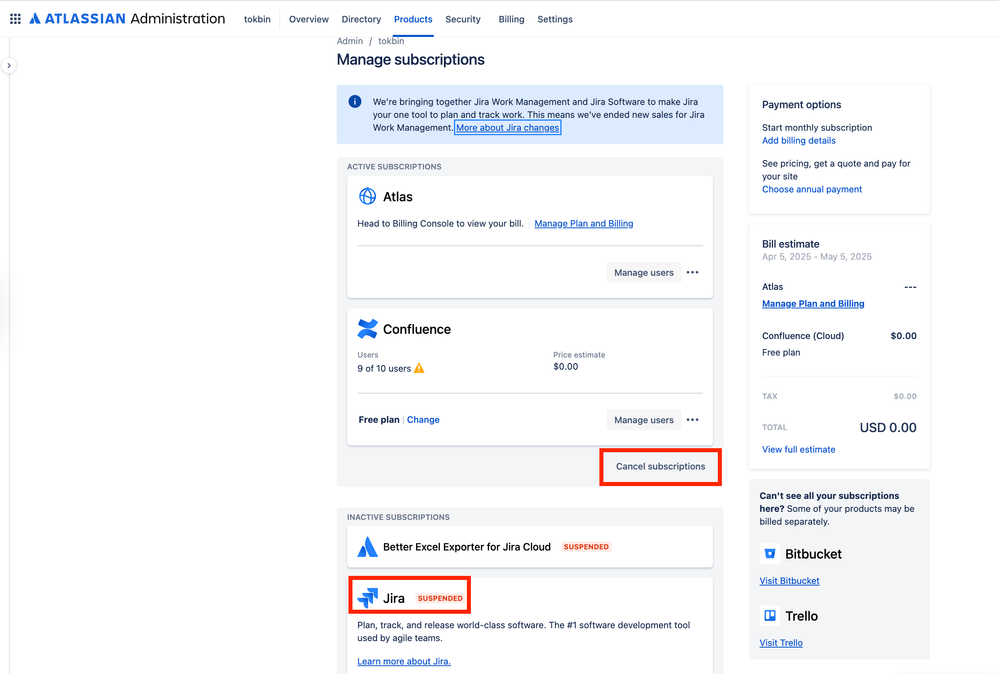Click the Payment options heading
This screenshot has height=674, width=999.
[801, 104]
